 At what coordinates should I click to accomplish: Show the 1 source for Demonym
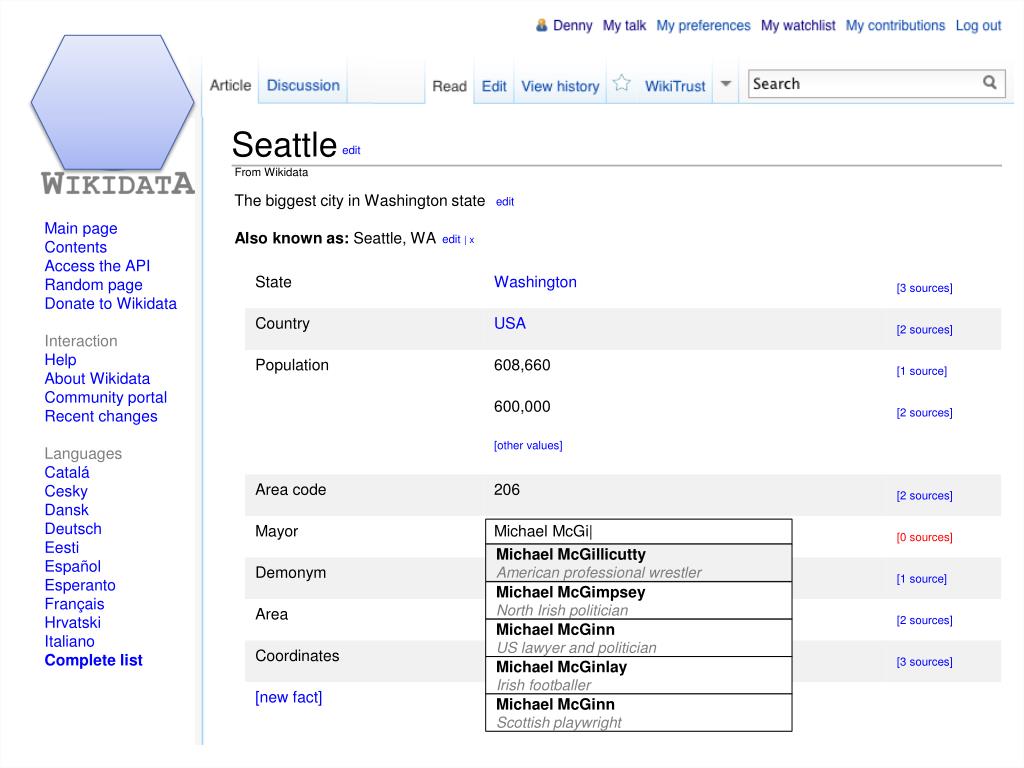point(921,579)
